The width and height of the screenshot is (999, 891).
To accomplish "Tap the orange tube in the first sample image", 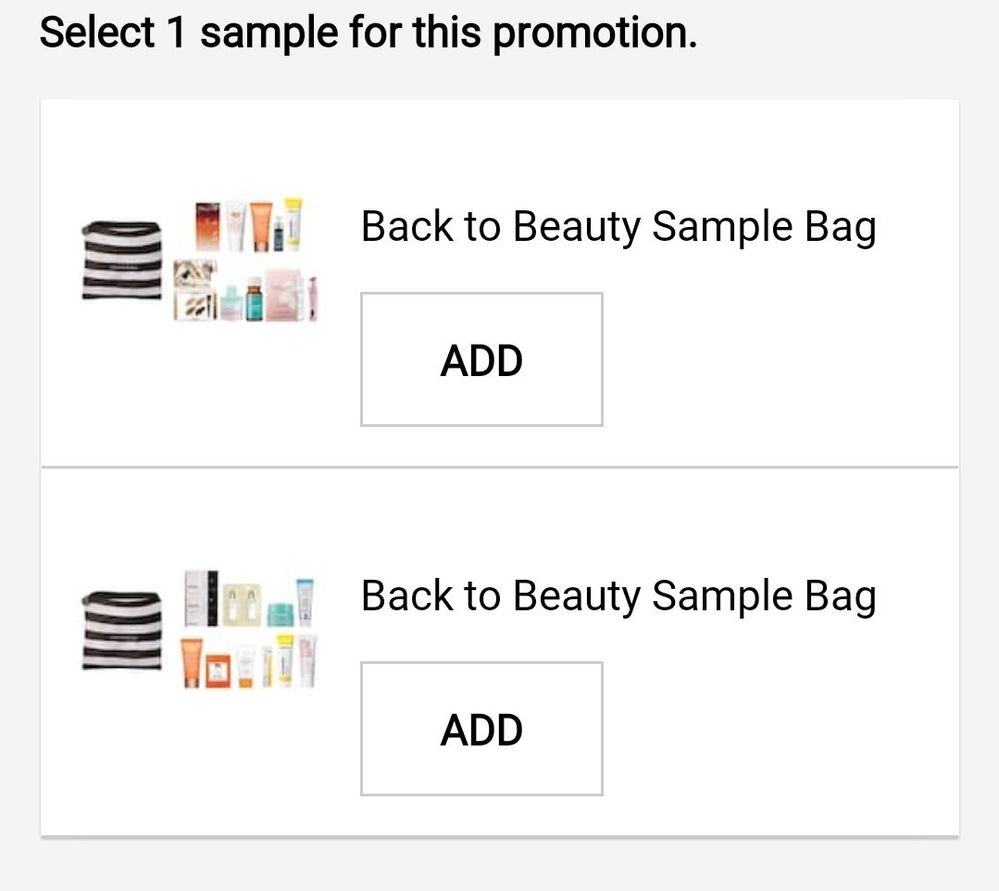I will pos(260,227).
